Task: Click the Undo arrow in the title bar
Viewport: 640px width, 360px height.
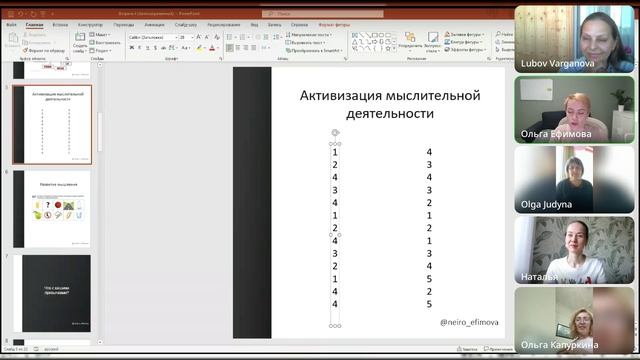Action: (x=20, y=14)
